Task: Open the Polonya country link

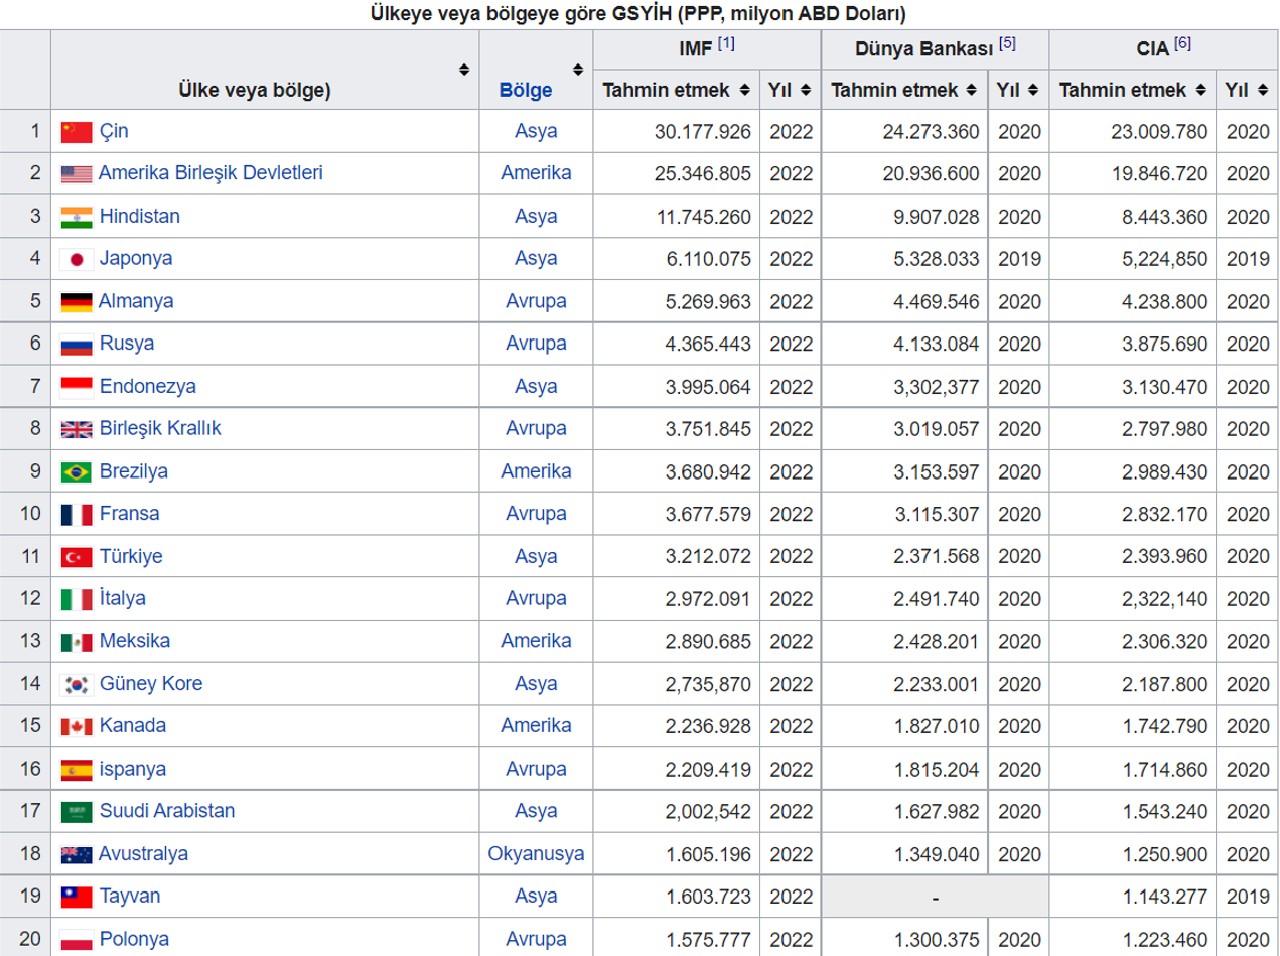Action: point(134,939)
